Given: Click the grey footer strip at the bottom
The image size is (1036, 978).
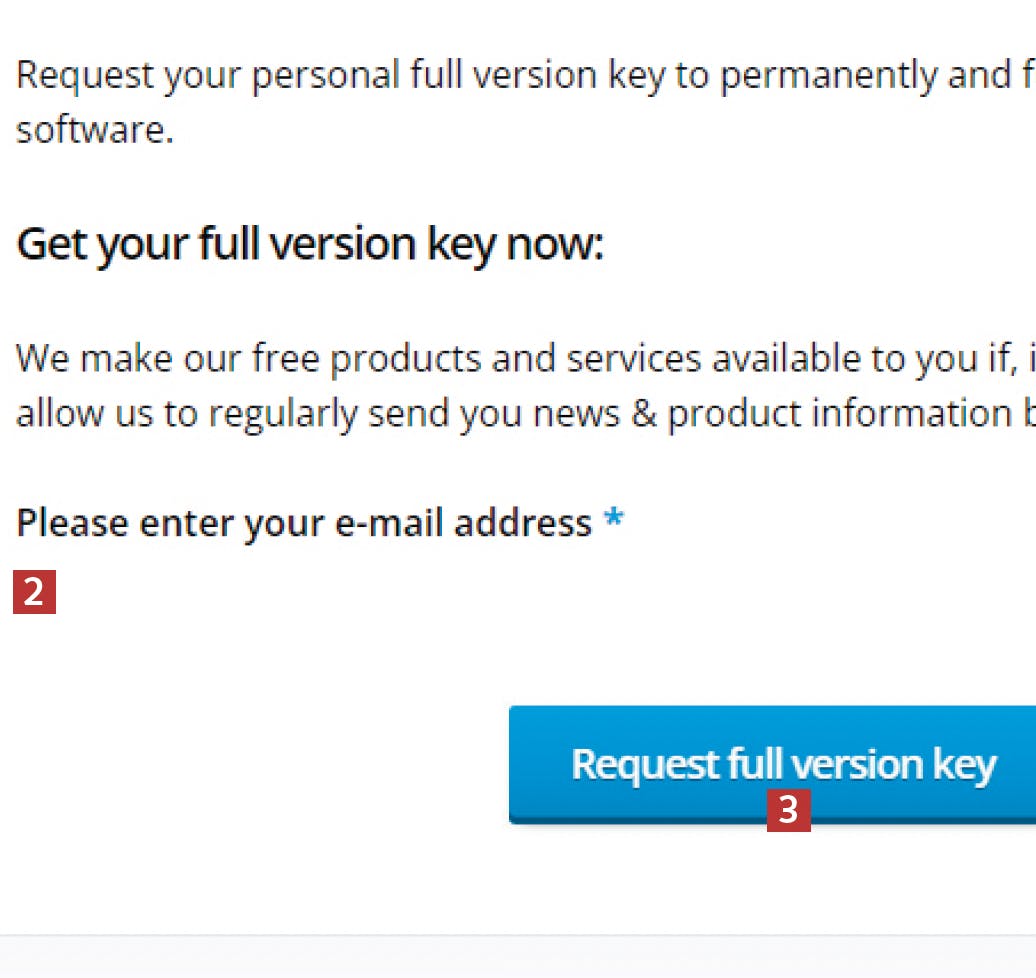Looking at the screenshot, I should 518,957.
